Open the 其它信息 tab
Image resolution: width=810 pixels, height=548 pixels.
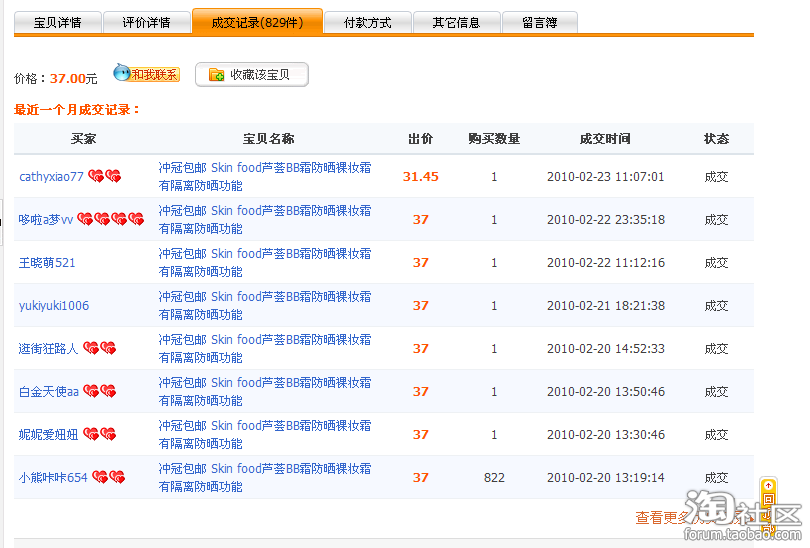tap(456, 22)
